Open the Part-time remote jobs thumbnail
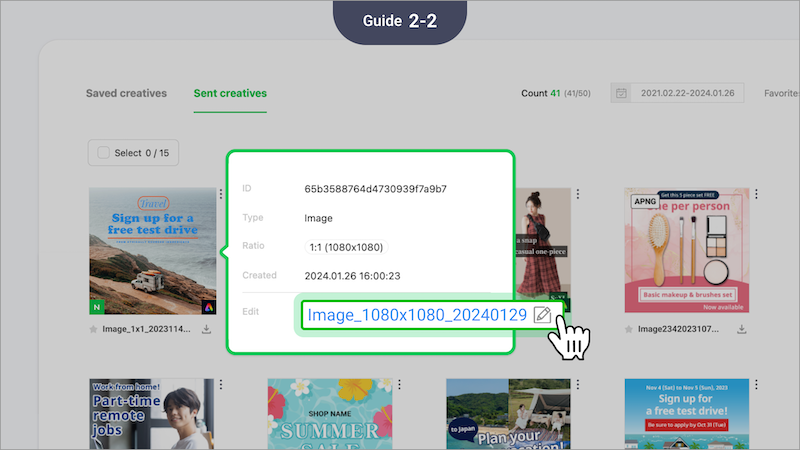Image resolution: width=800 pixels, height=450 pixels. [152, 414]
